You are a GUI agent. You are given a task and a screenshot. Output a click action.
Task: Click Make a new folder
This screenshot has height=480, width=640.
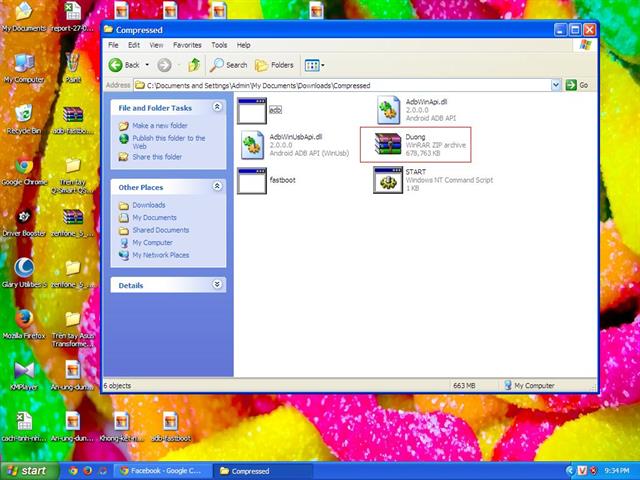click(160, 125)
